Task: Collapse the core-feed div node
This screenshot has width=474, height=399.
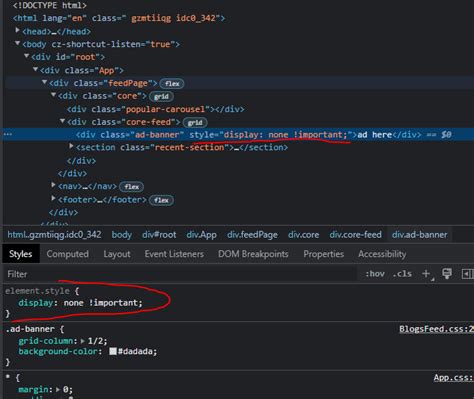Action: tap(62, 121)
